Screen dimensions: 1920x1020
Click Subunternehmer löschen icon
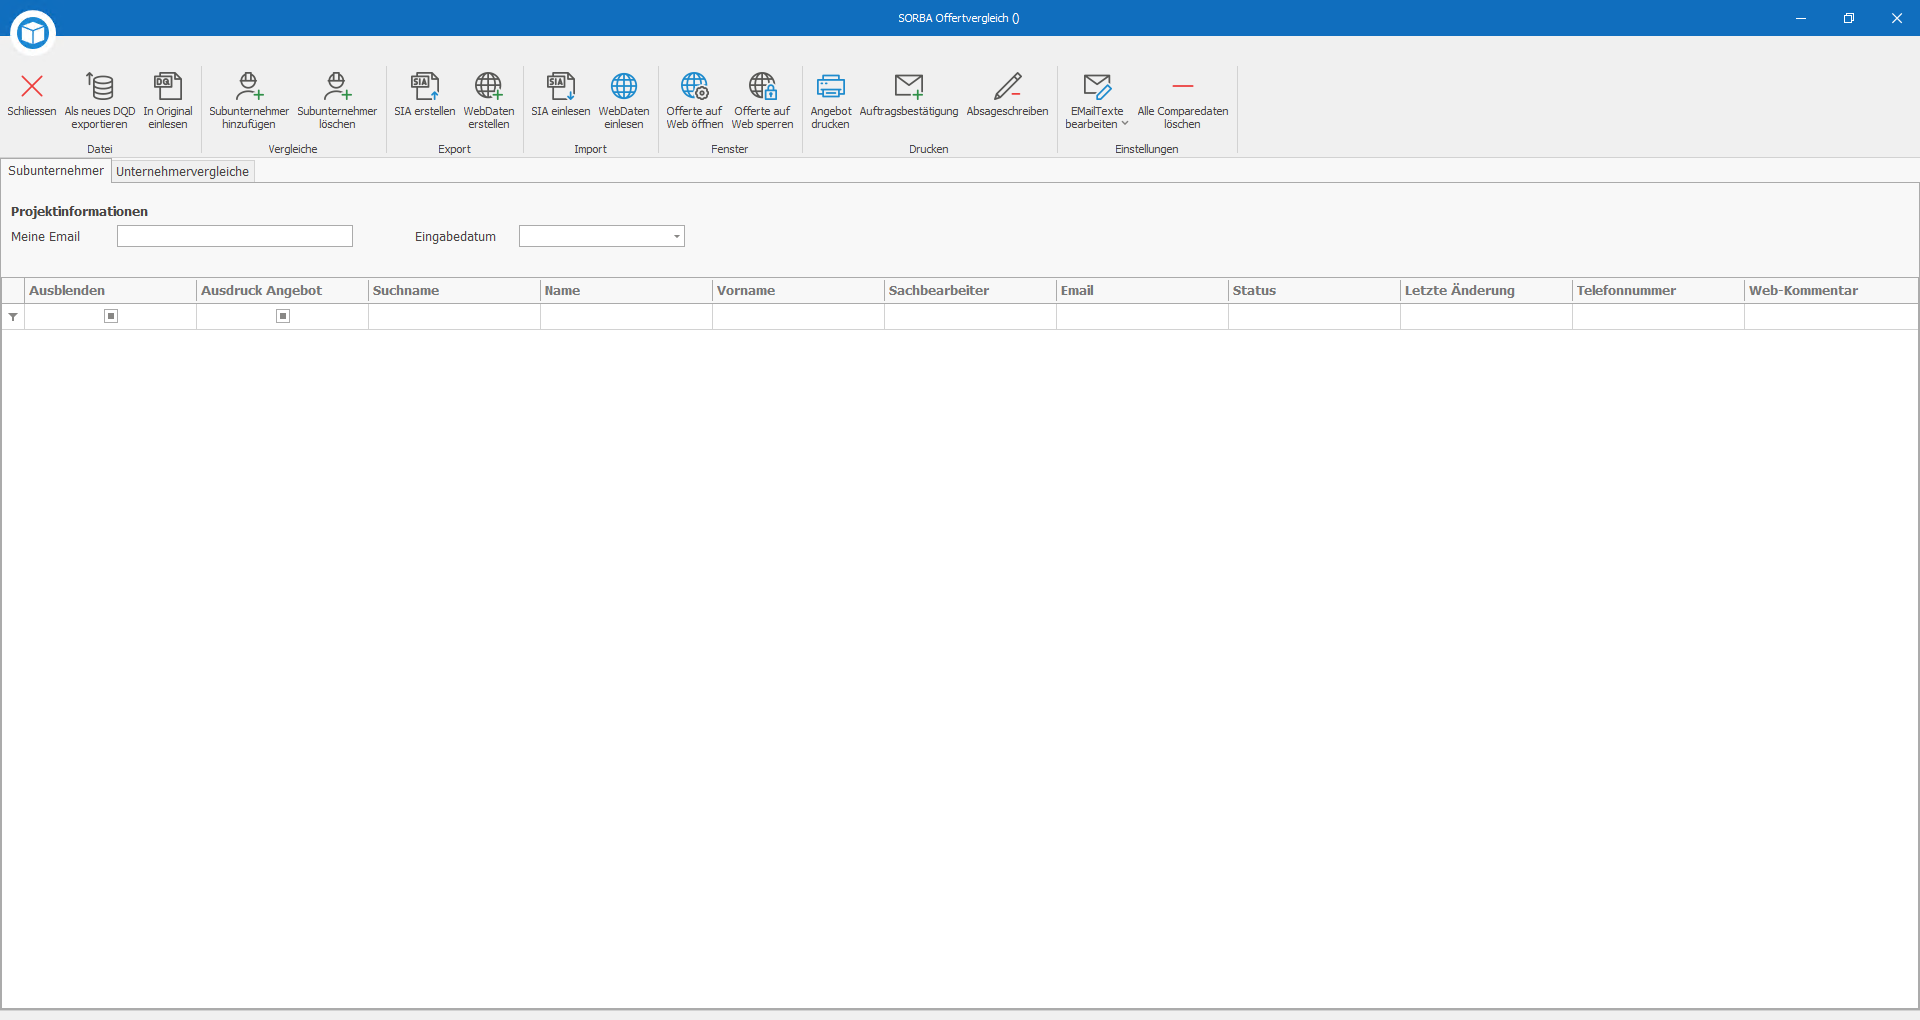tap(337, 86)
